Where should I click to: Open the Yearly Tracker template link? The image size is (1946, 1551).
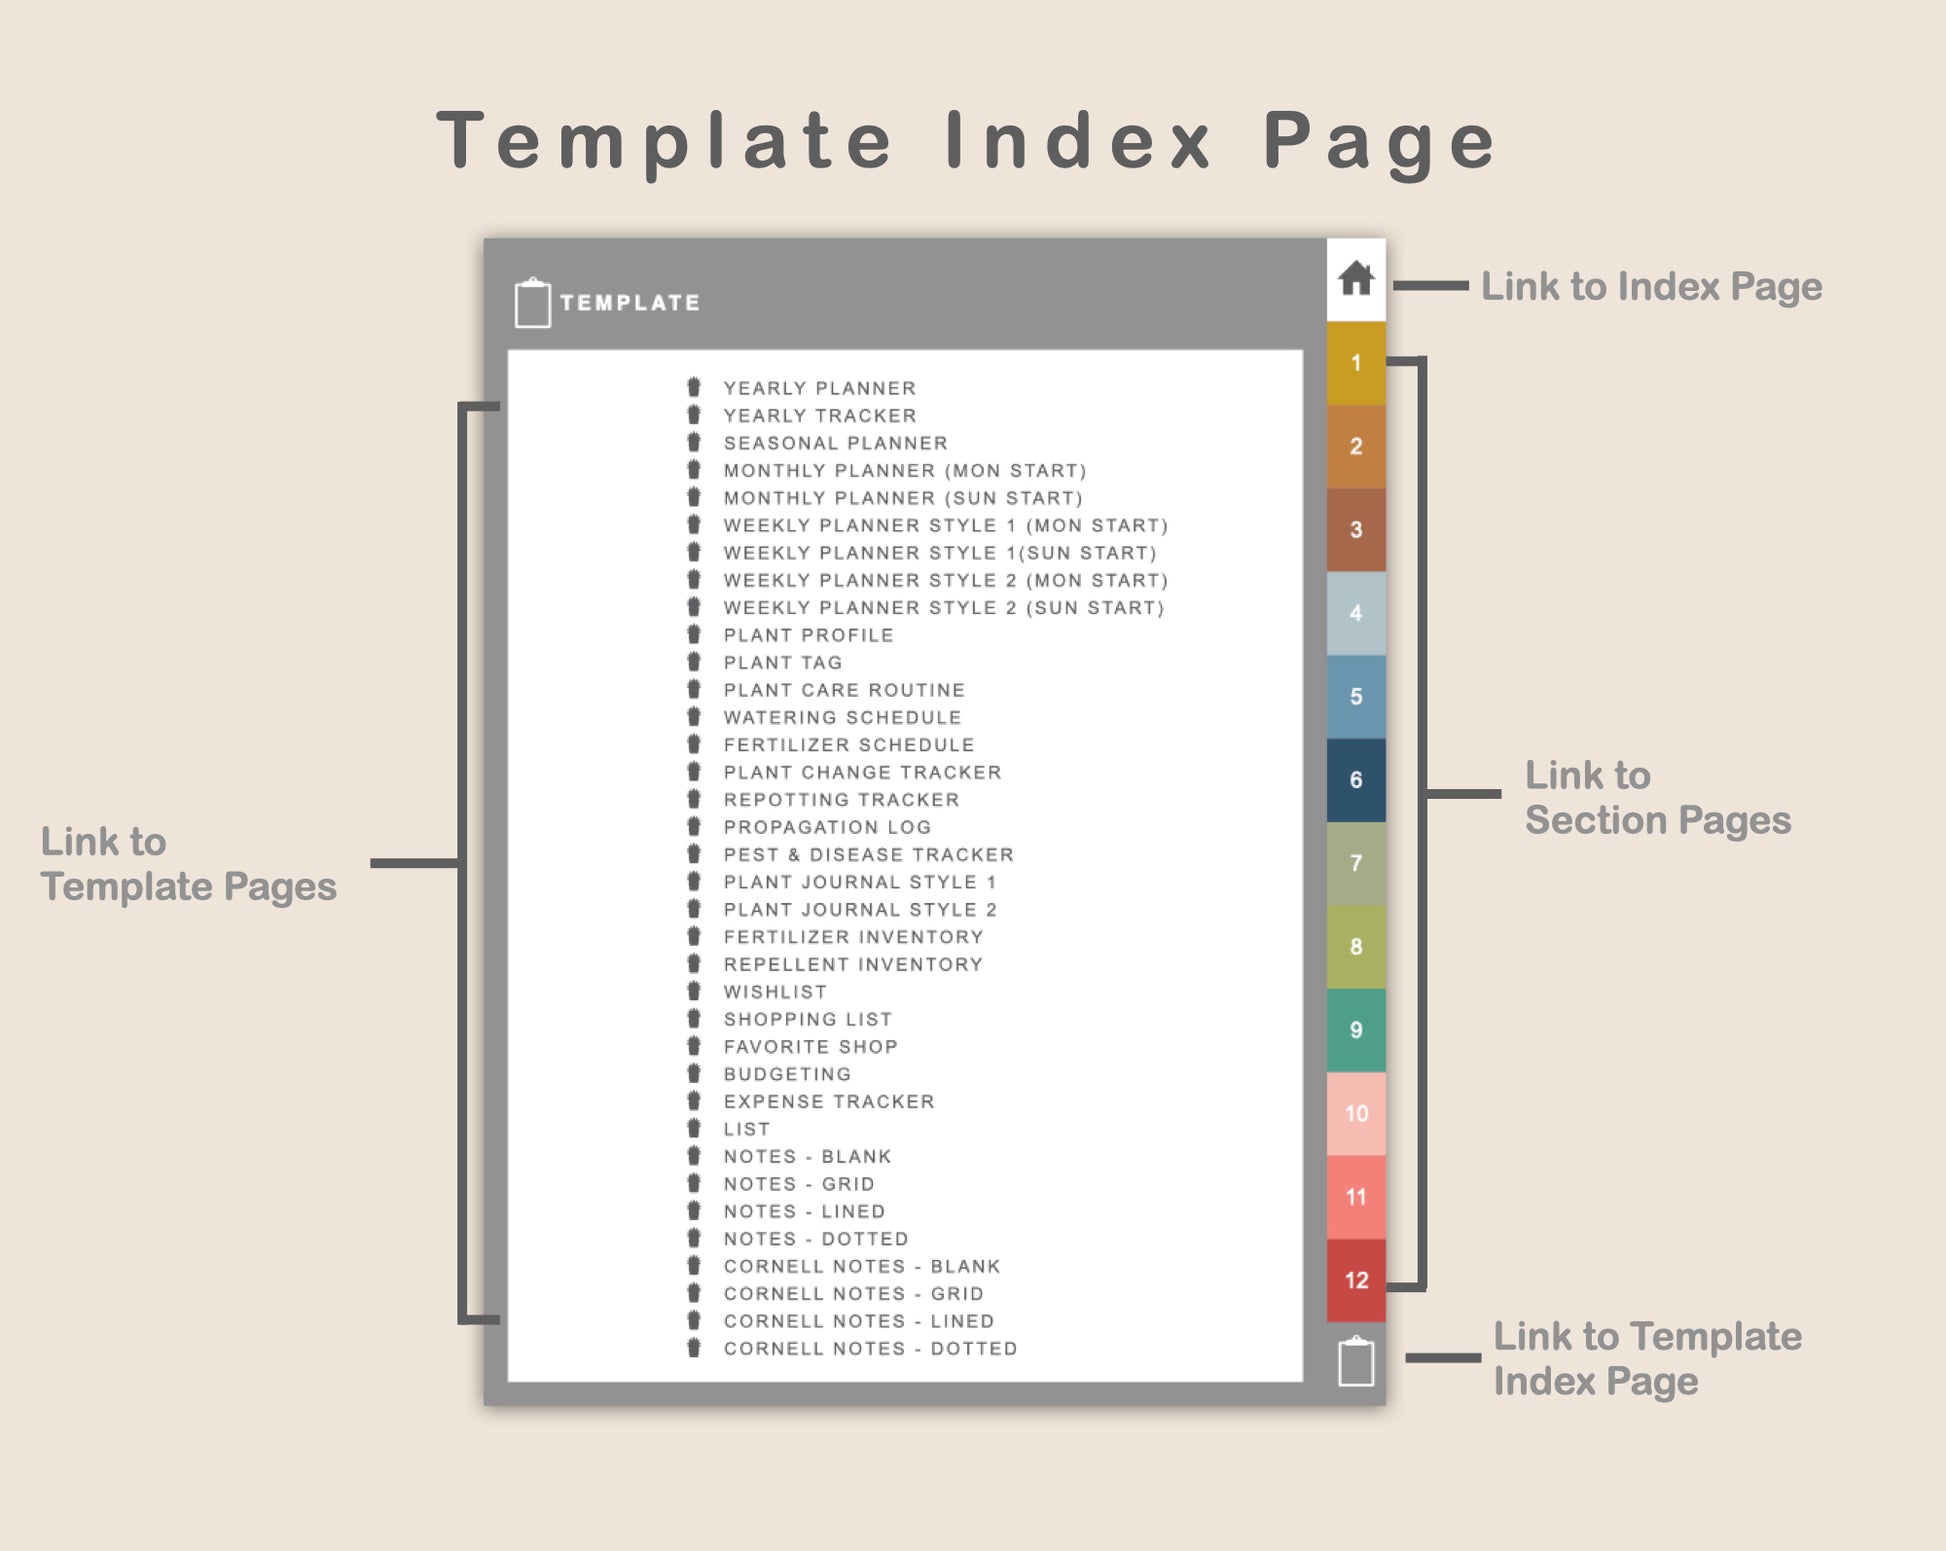click(819, 415)
